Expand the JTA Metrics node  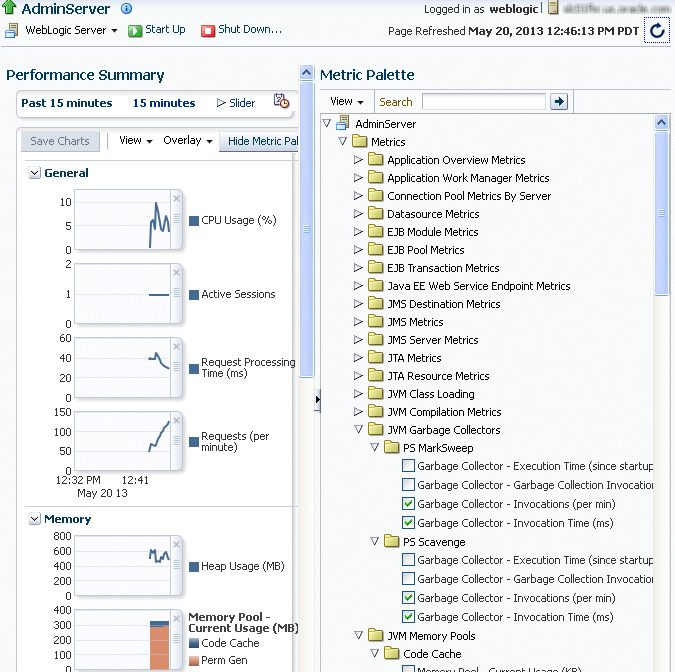[x=358, y=357]
